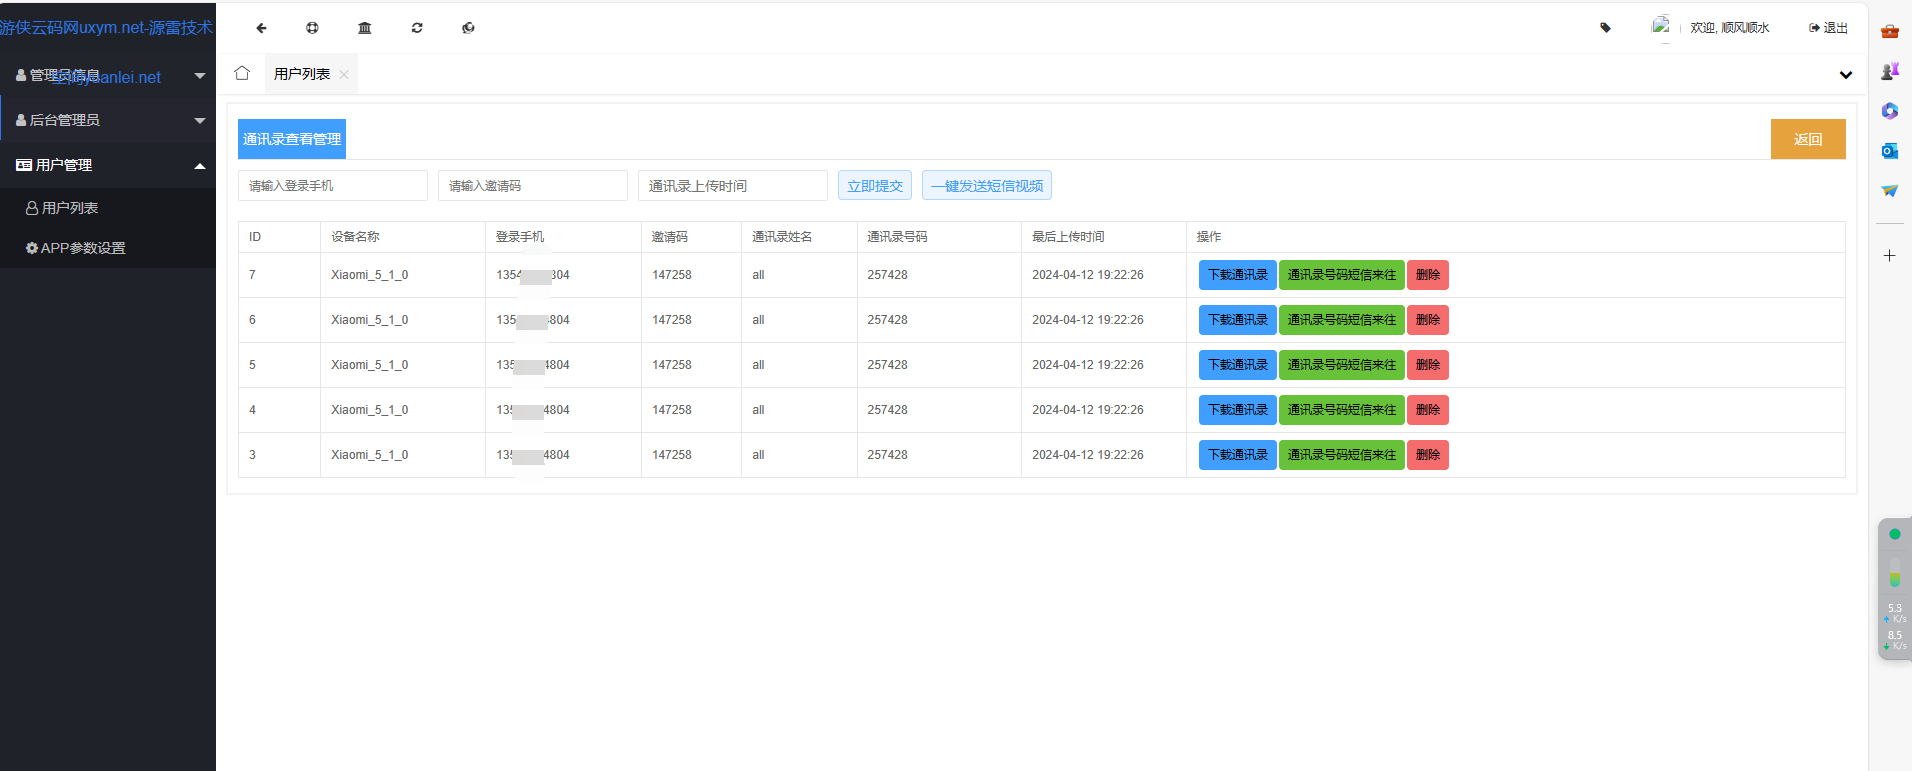The image size is (1912, 771).
Task: Click the tag icon near user avatar
Action: (x=1606, y=28)
